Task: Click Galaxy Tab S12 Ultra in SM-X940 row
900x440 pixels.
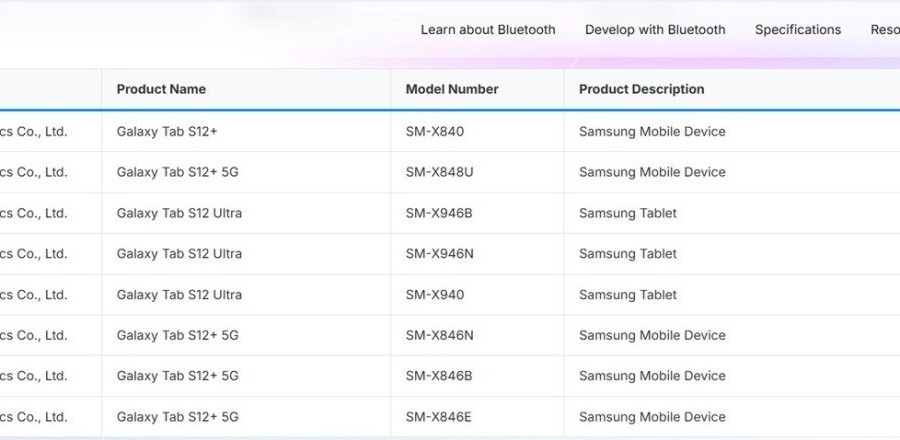Action: coord(179,294)
